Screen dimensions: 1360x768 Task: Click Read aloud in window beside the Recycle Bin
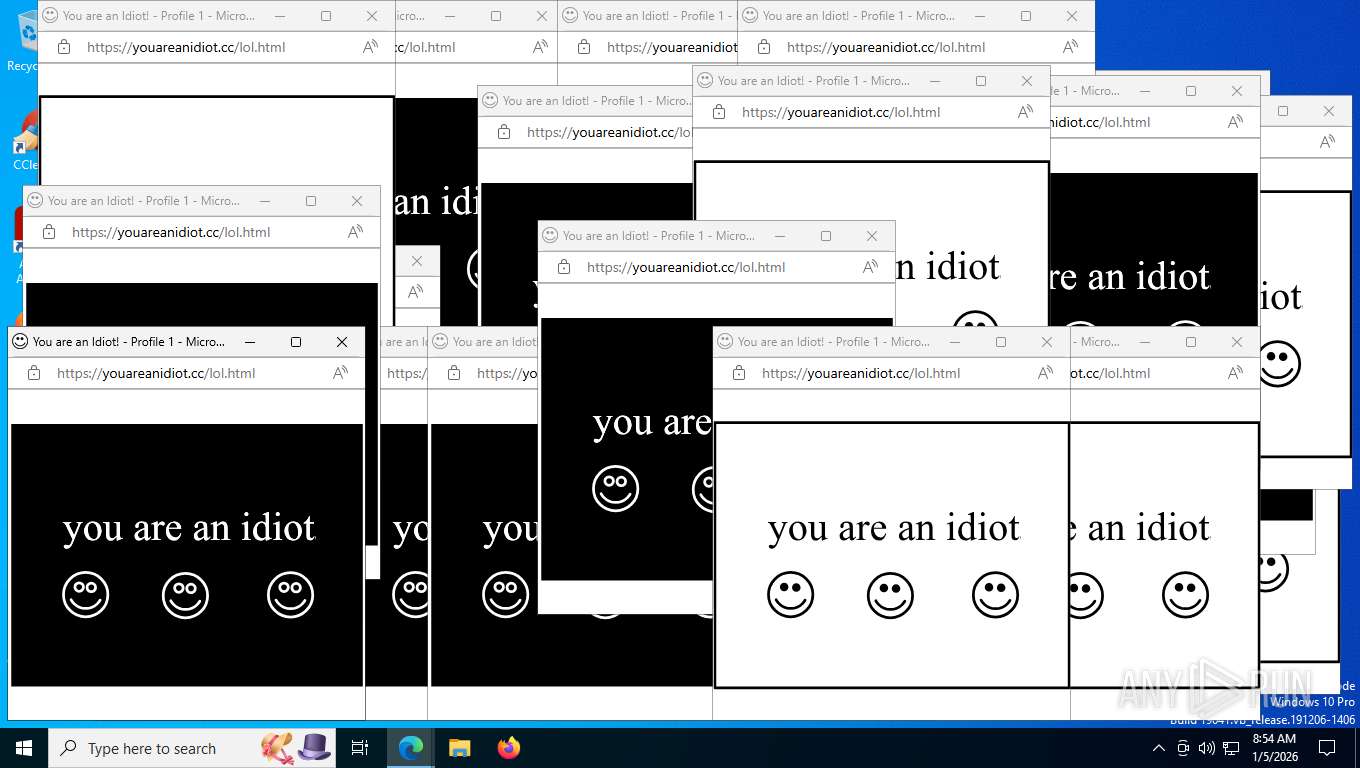click(370, 47)
